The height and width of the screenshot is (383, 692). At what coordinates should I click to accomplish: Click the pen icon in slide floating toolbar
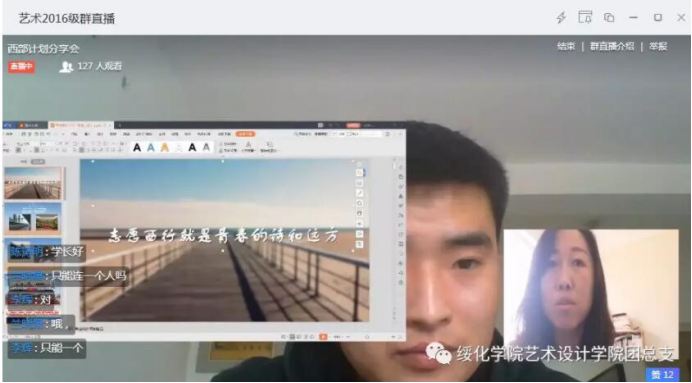pyautogui.click(x=360, y=193)
